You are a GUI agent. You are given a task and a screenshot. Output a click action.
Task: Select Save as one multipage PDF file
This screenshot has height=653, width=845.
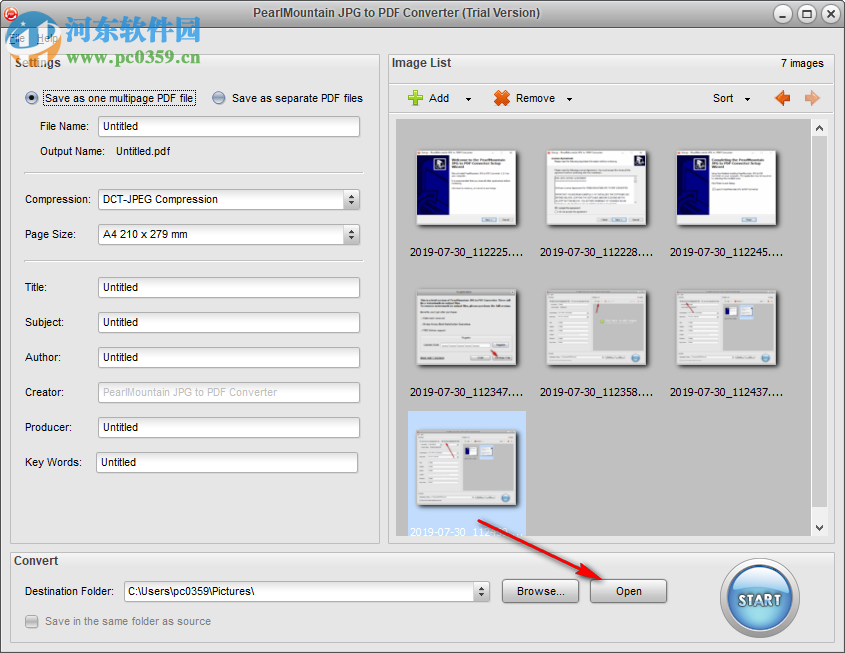[31, 99]
